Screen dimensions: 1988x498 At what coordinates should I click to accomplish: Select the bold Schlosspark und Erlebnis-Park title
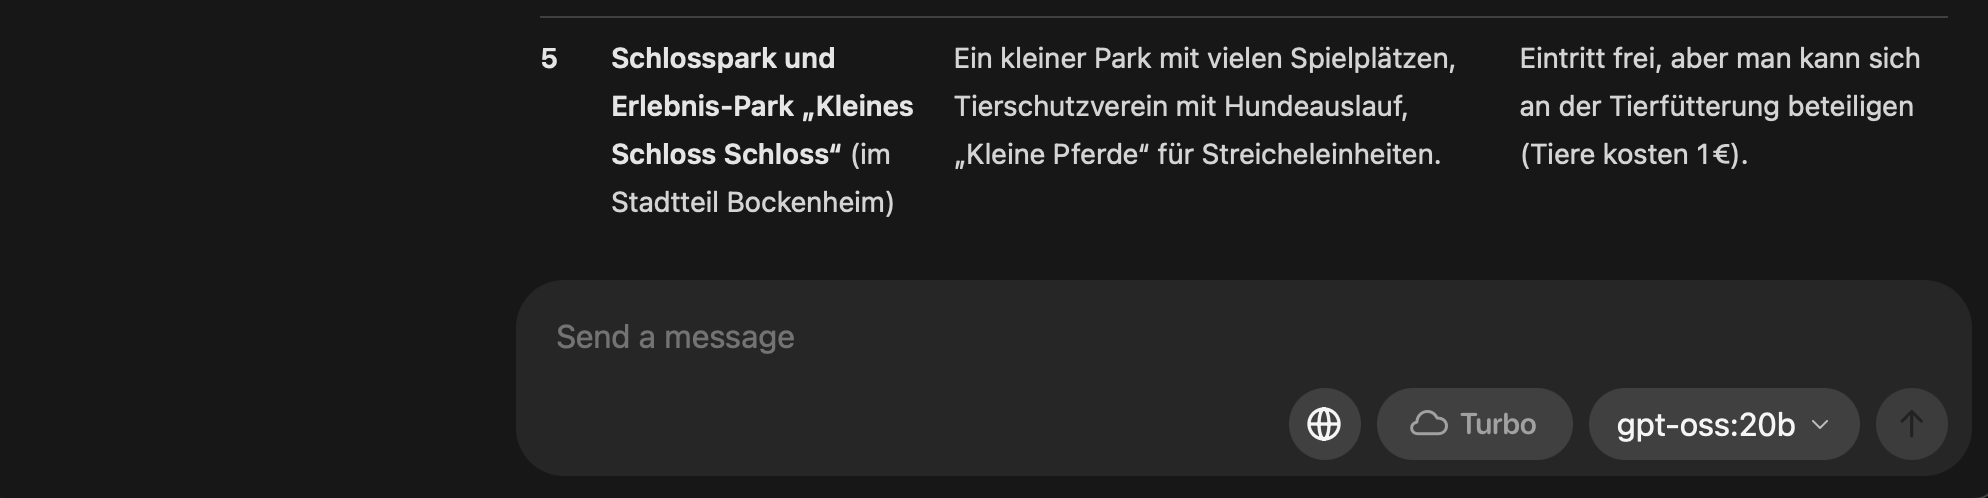762,106
